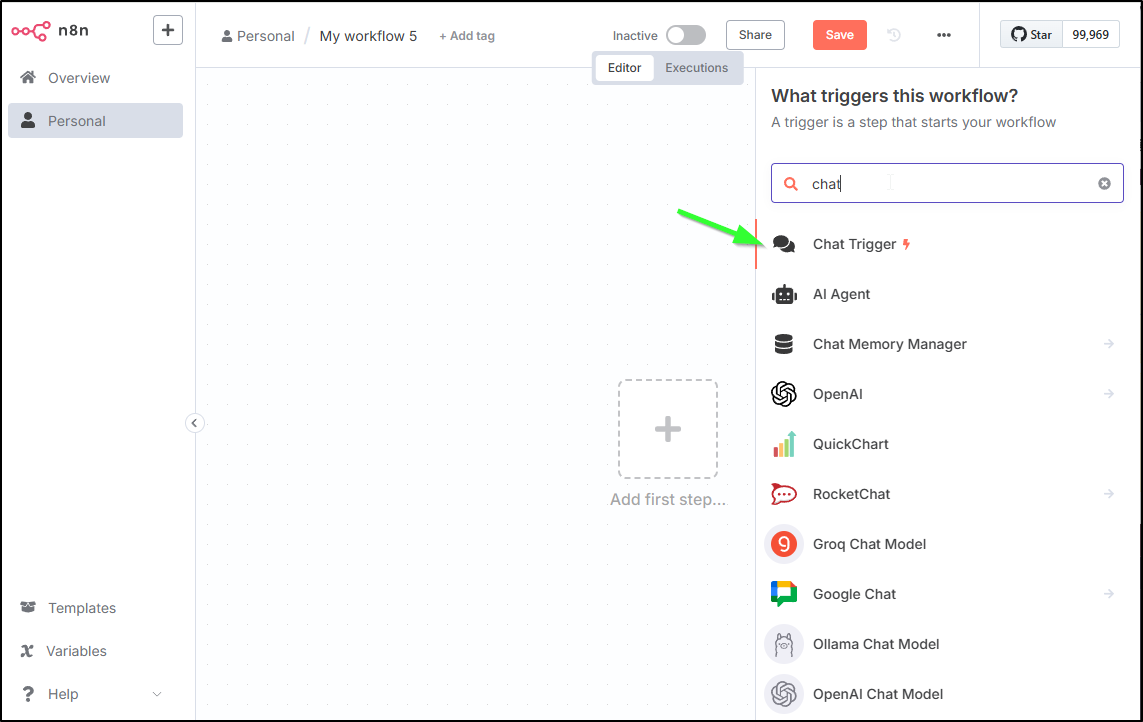The width and height of the screenshot is (1143, 722).
Task: Select the Personal sidebar item
Action: click(x=95, y=120)
